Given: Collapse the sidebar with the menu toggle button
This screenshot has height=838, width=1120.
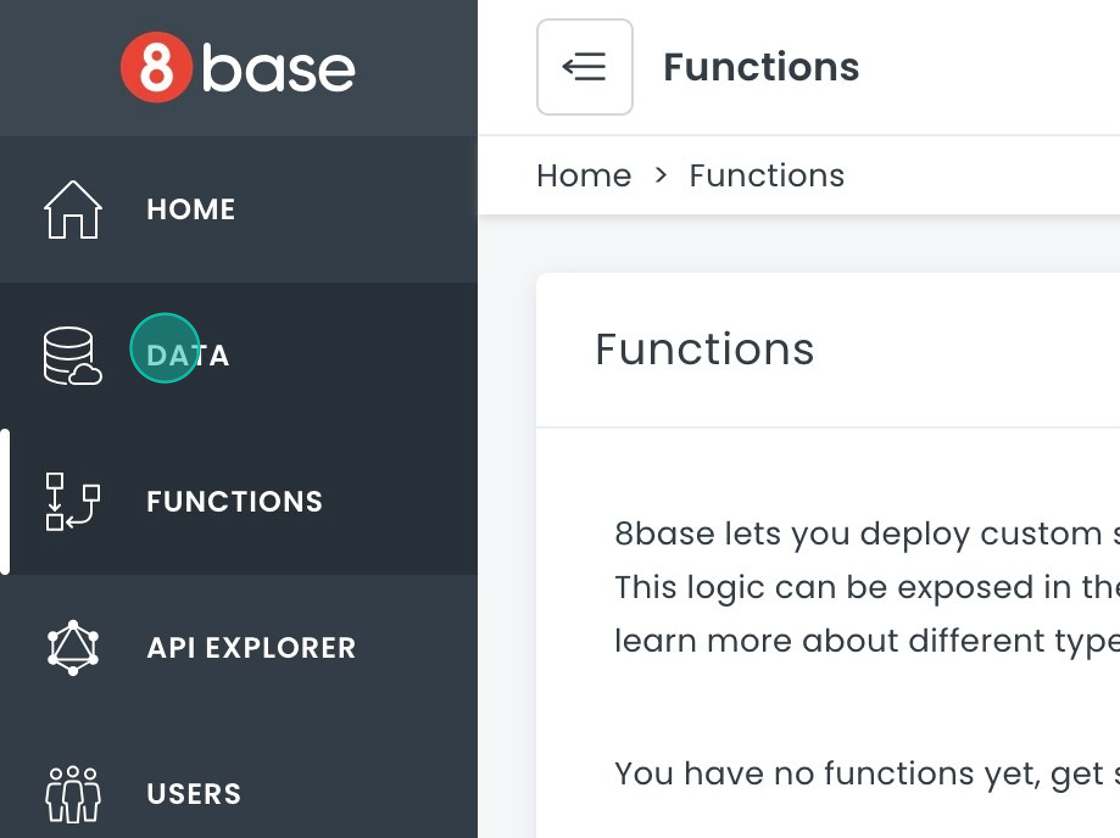Looking at the screenshot, I should pyautogui.click(x=585, y=67).
